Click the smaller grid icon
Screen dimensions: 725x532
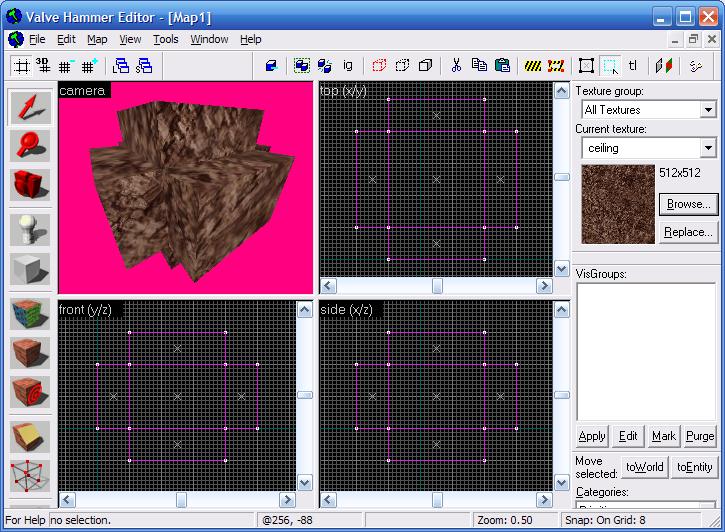66,66
